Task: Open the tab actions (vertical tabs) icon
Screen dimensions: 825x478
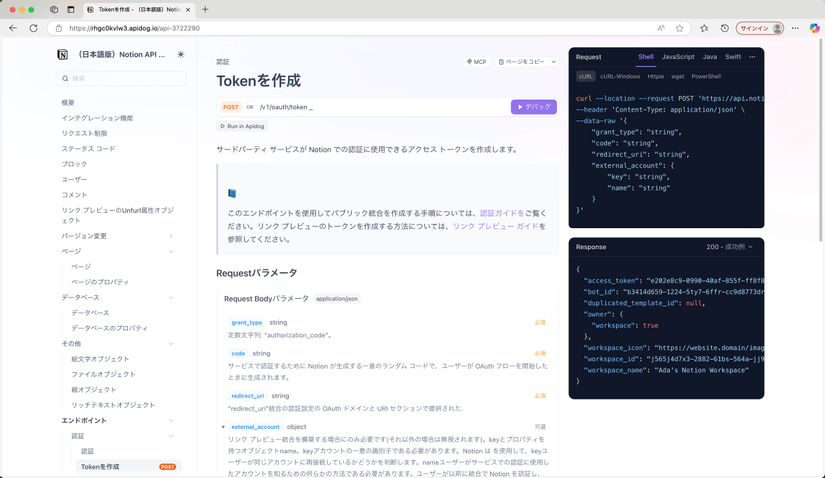Action: pyautogui.click(x=71, y=9)
